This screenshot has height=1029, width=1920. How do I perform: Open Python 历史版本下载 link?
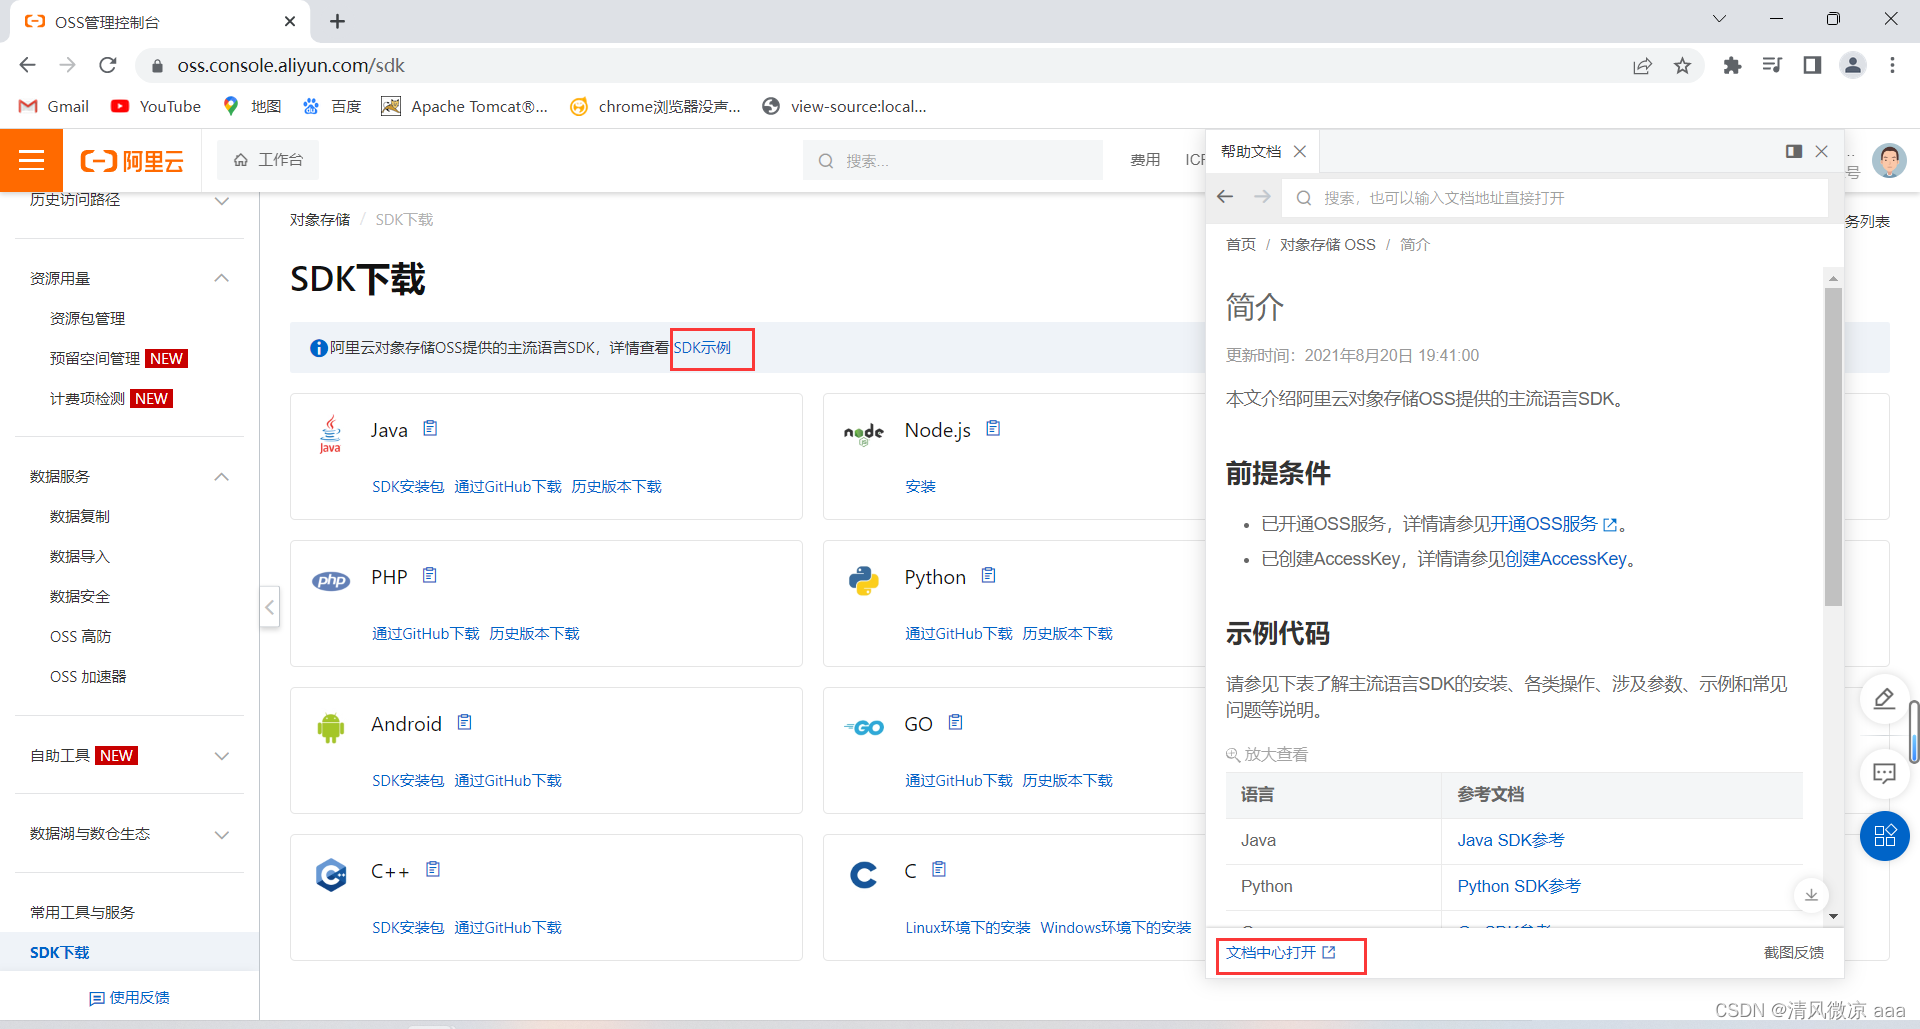1067,634
